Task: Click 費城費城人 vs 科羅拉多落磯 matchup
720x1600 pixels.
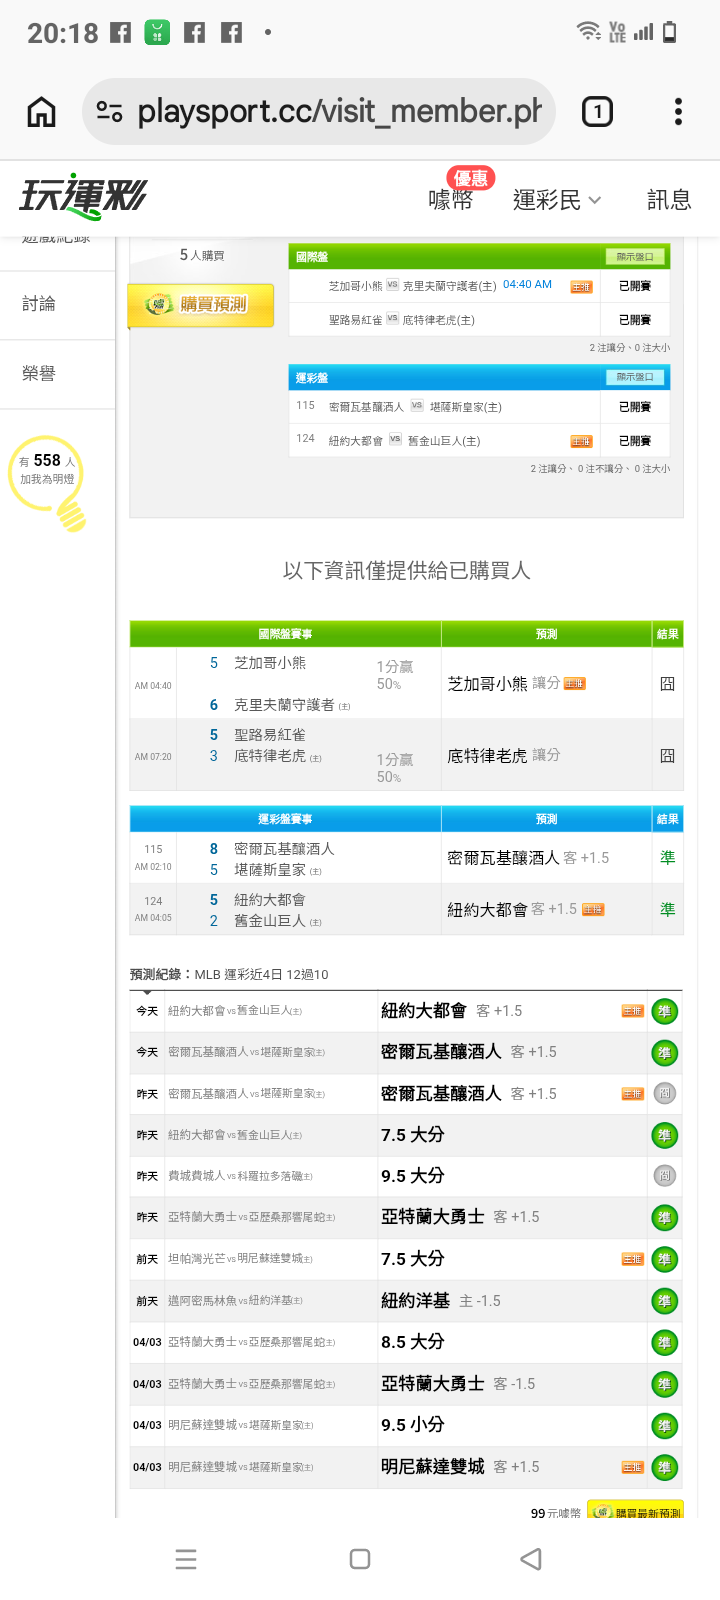Action: click(240, 1176)
